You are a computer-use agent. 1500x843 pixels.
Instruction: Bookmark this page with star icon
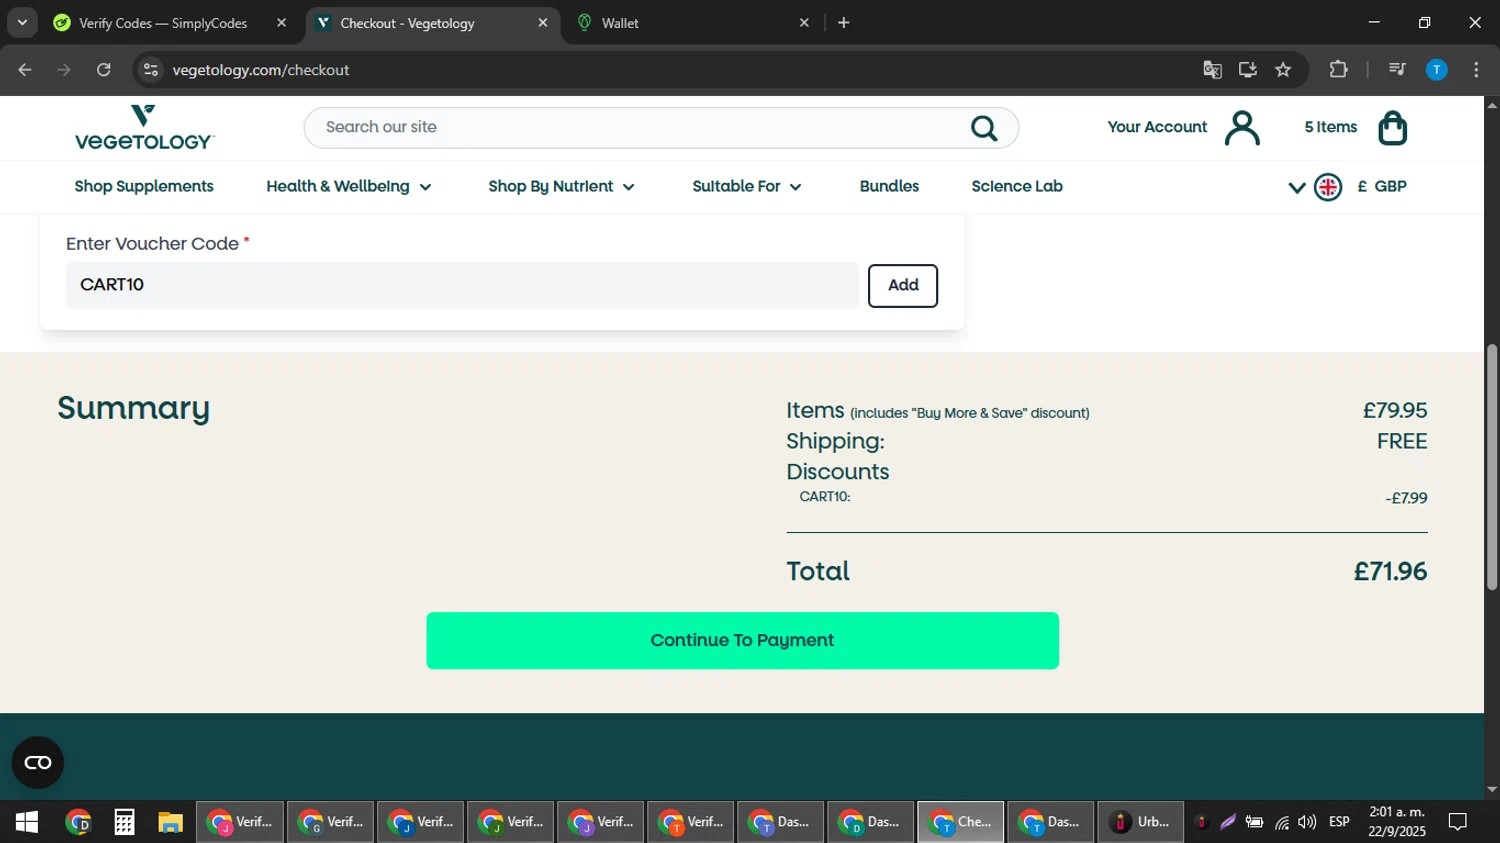(x=1284, y=70)
